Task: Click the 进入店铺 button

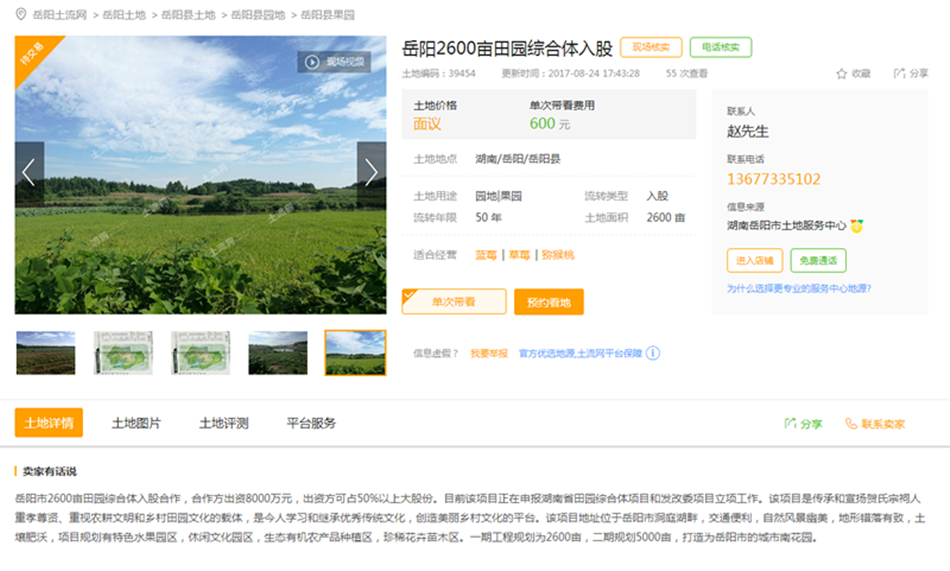Action: pos(754,261)
